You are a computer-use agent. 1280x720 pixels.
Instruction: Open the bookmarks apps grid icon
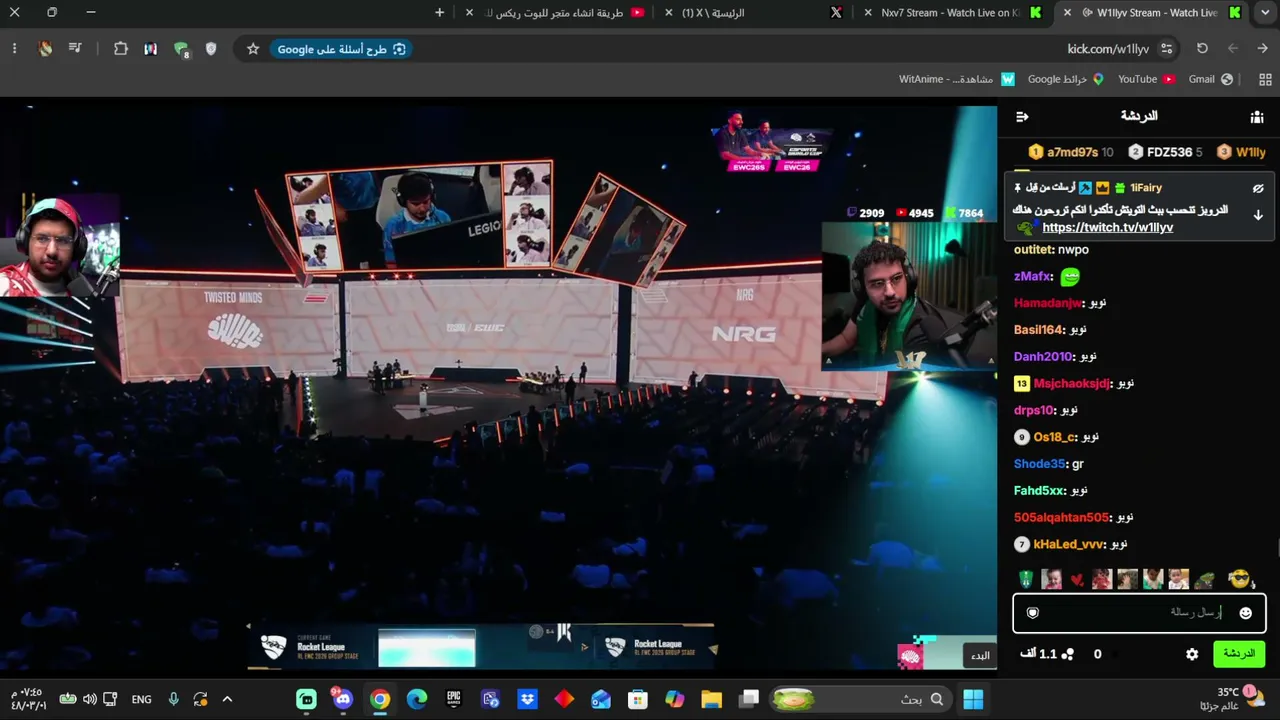[1265, 79]
